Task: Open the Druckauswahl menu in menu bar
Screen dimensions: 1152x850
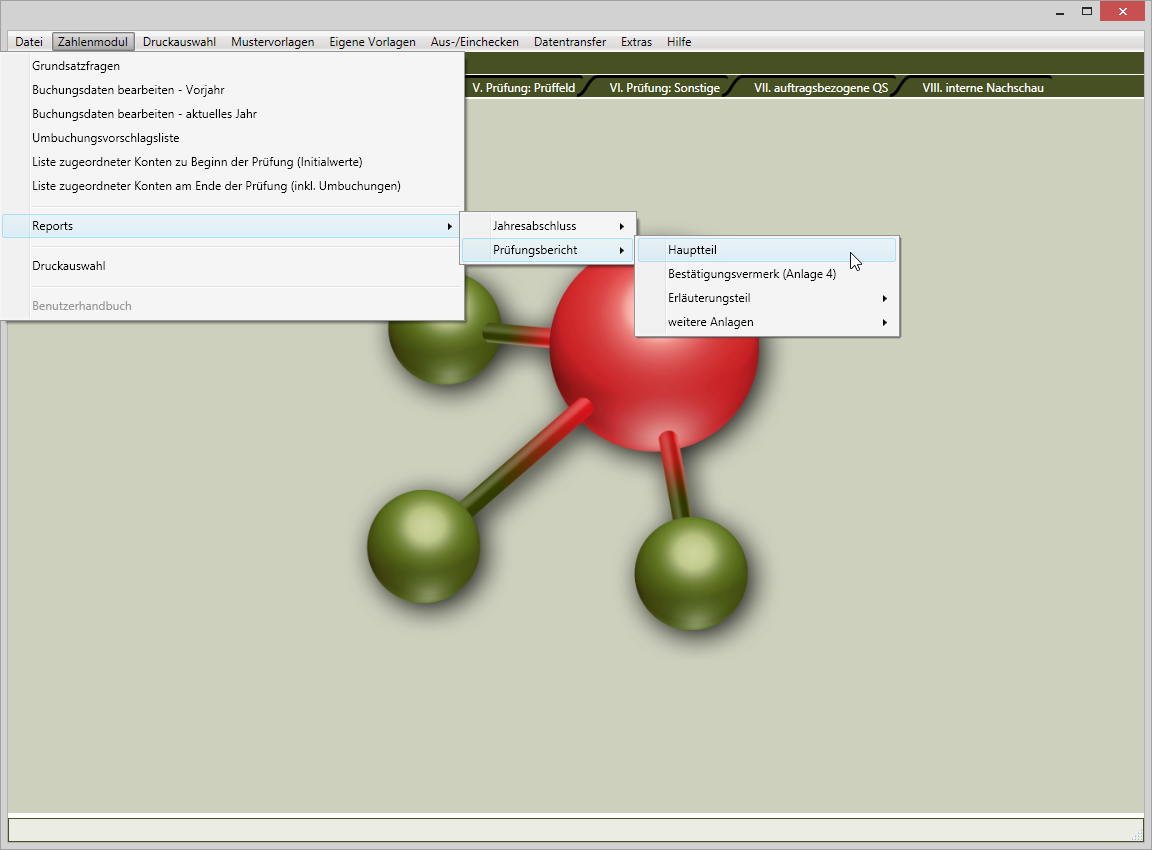Action: pyautogui.click(x=179, y=42)
